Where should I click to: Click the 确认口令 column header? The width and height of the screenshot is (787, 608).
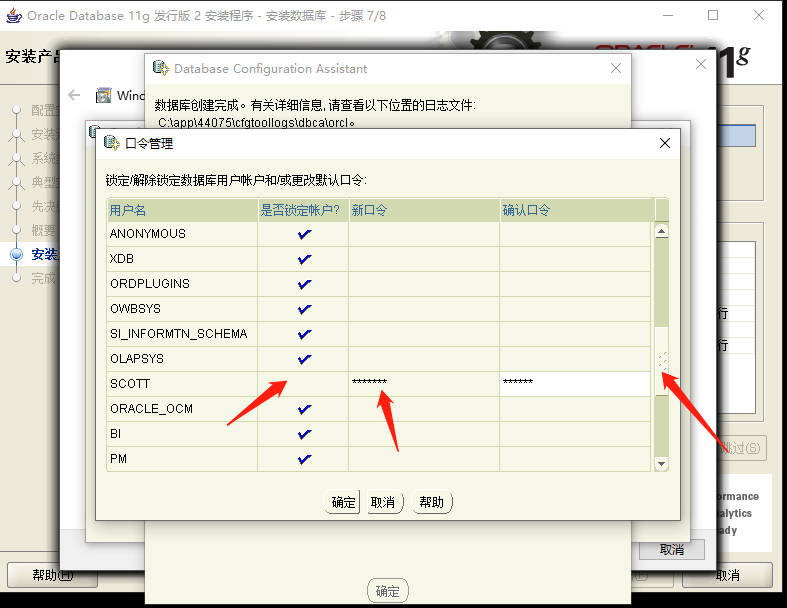(577, 210)
